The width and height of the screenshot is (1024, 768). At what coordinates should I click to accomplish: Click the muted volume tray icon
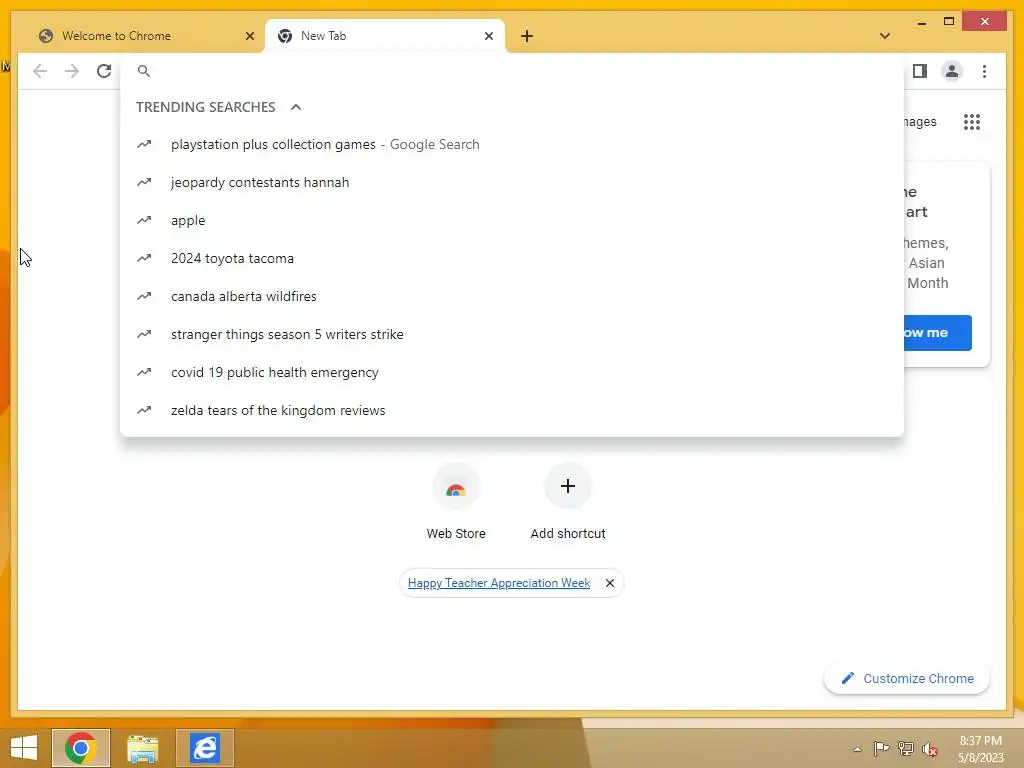pos(930,748)
